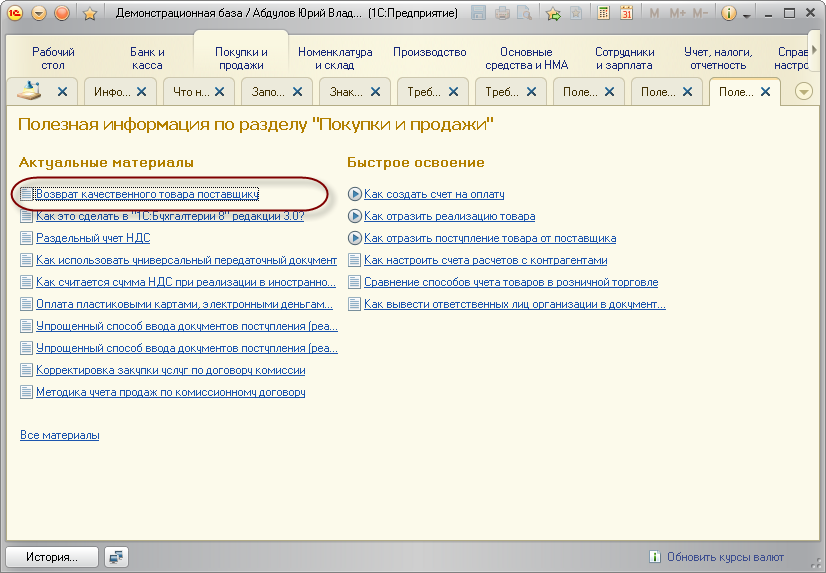Close the active Поле... tab
The image size is (826, 573).
coord(765,92)
